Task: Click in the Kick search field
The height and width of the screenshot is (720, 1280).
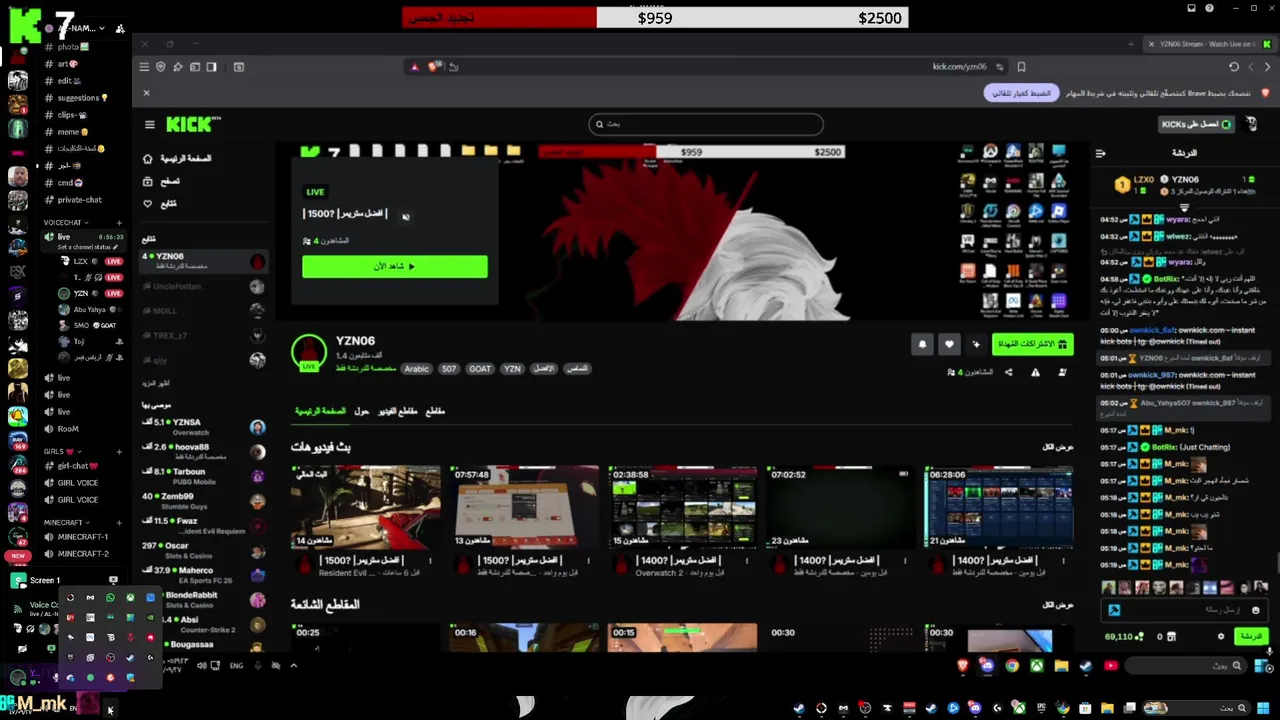Action: coord(706,124)
